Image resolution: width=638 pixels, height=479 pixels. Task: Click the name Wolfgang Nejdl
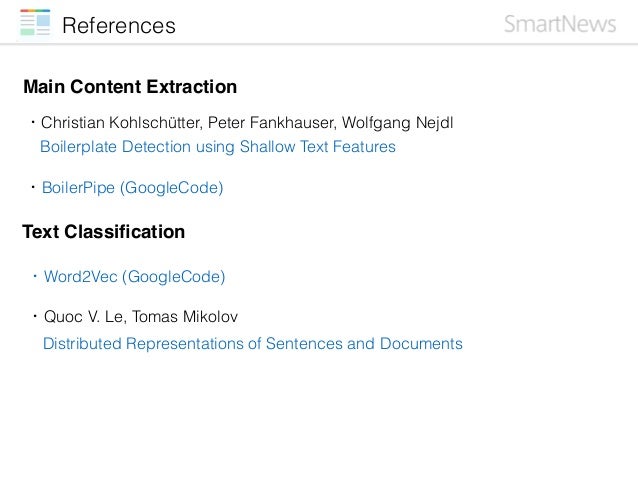[x=398, y=122]
